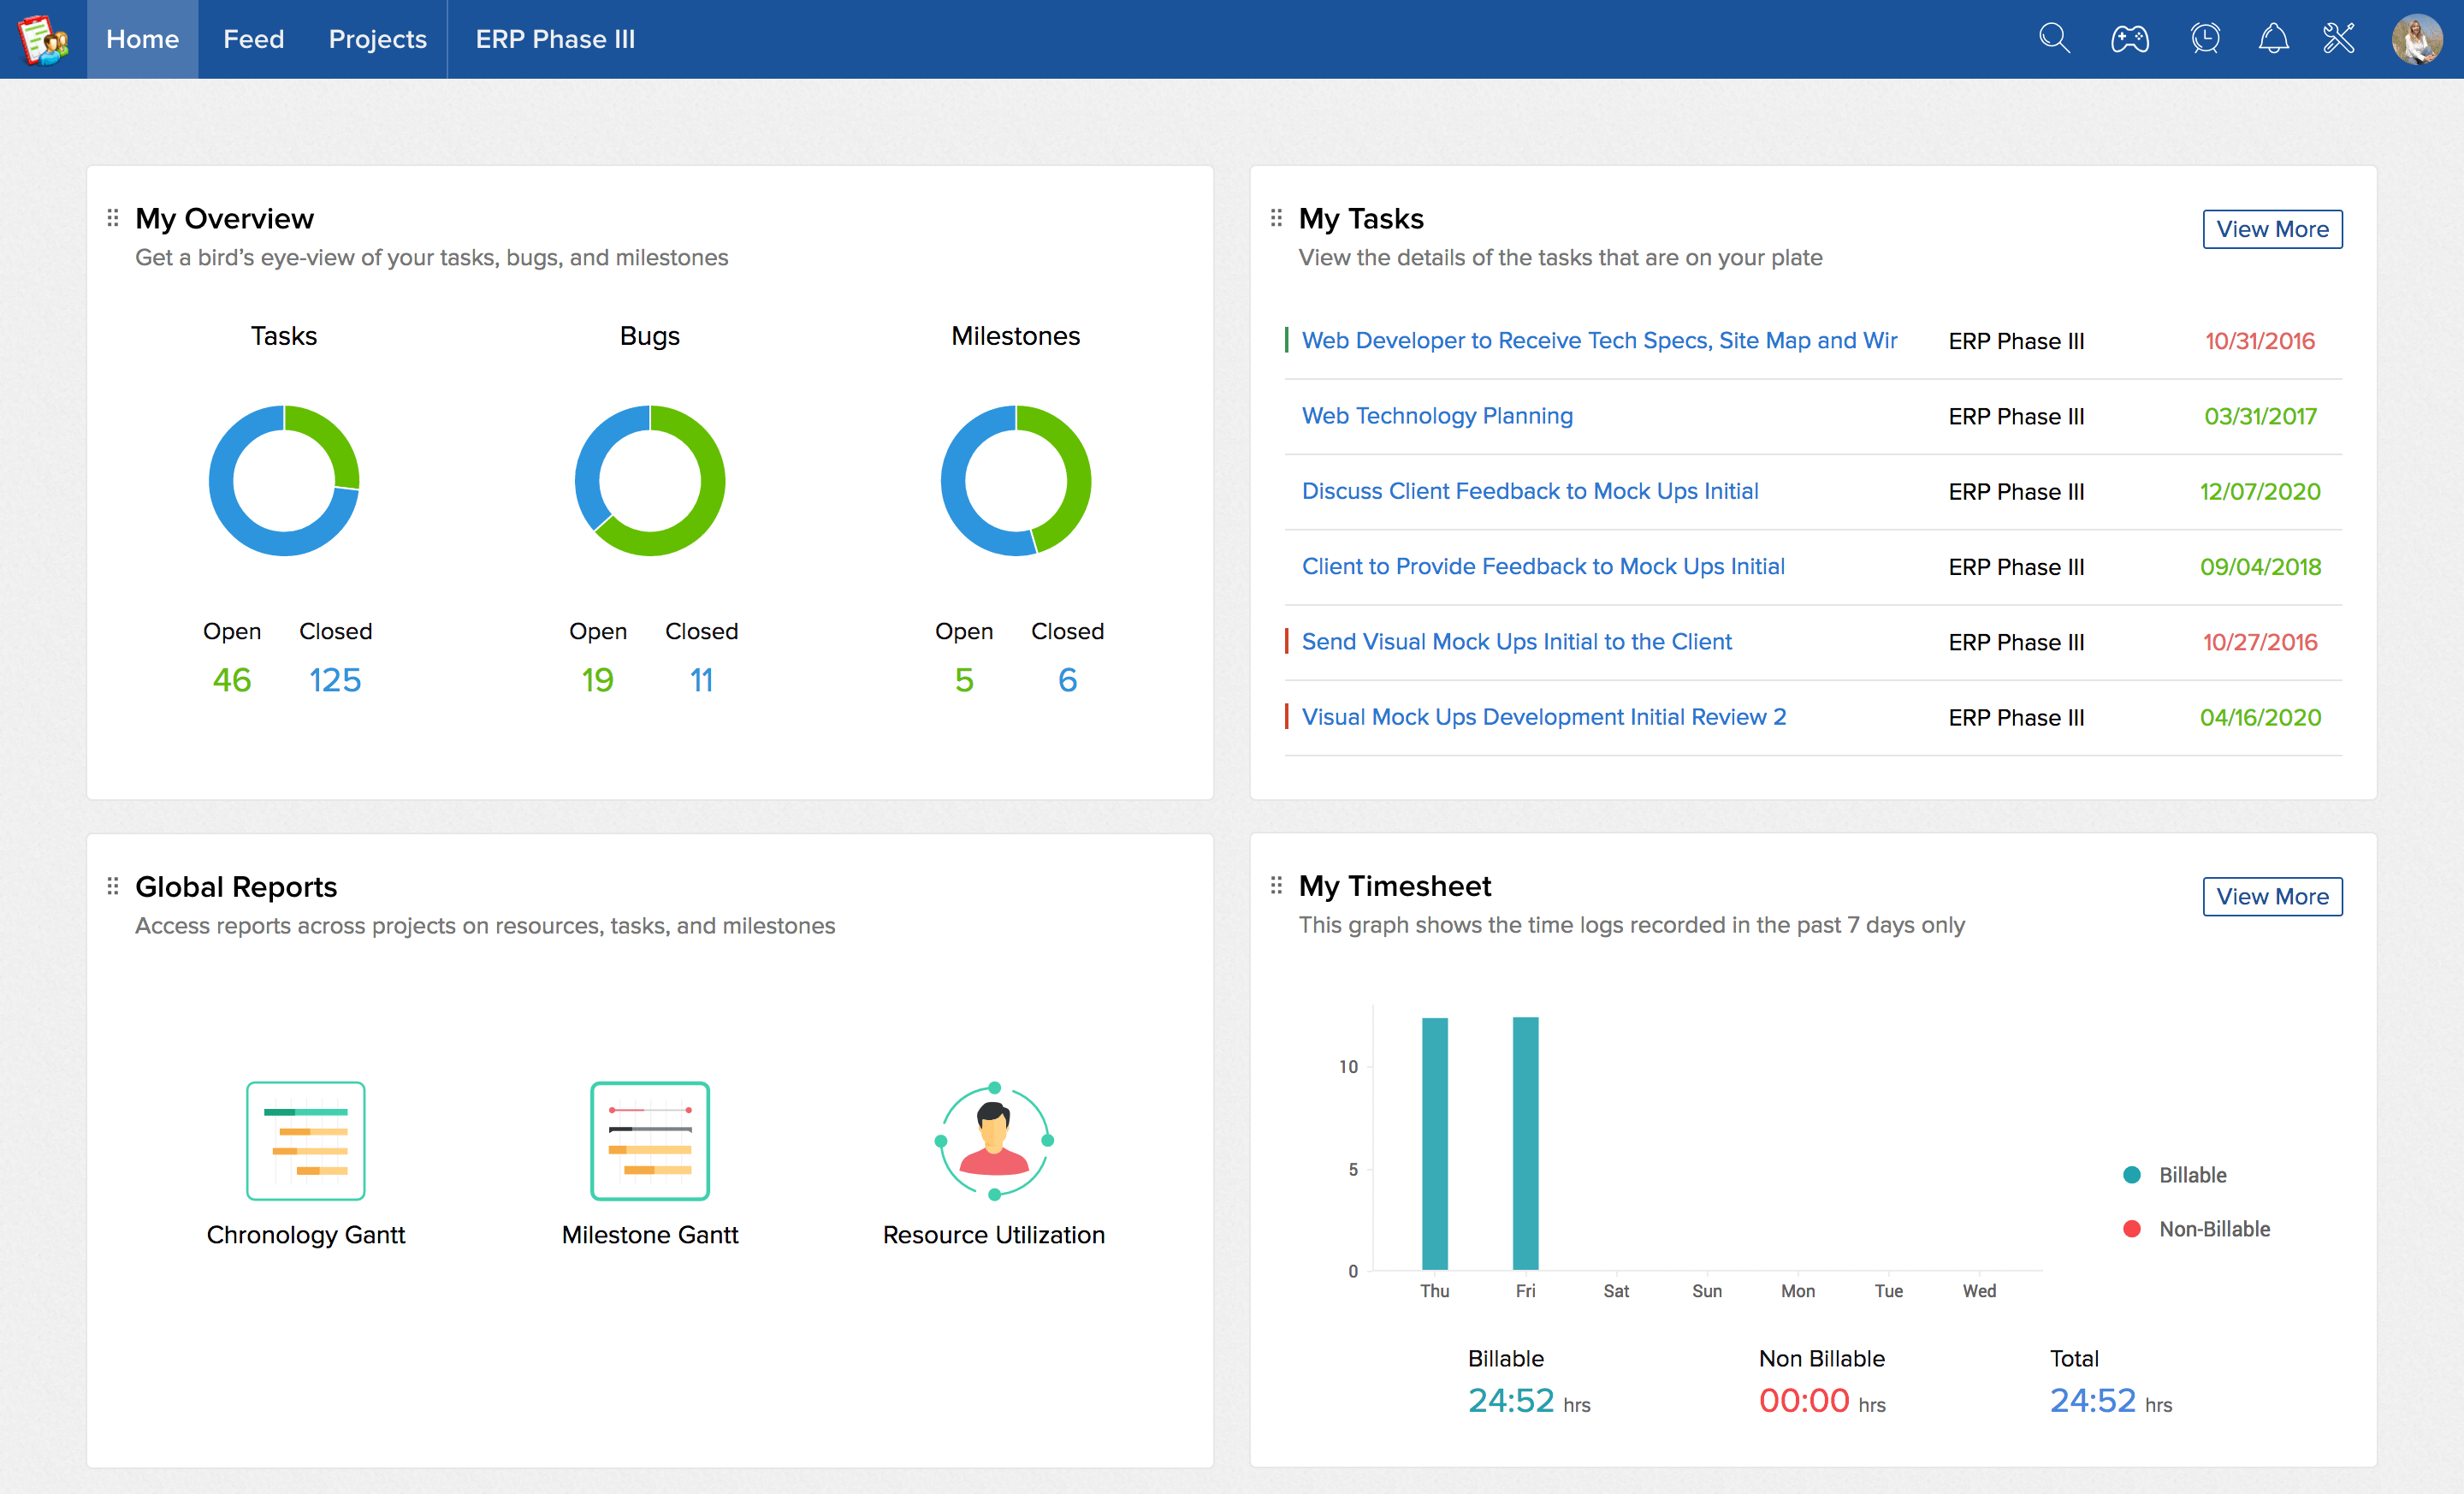Click the user profile avatar
Image resolution: width=2464 pixels, height=1494 pixels.
tap(2417, 39)
